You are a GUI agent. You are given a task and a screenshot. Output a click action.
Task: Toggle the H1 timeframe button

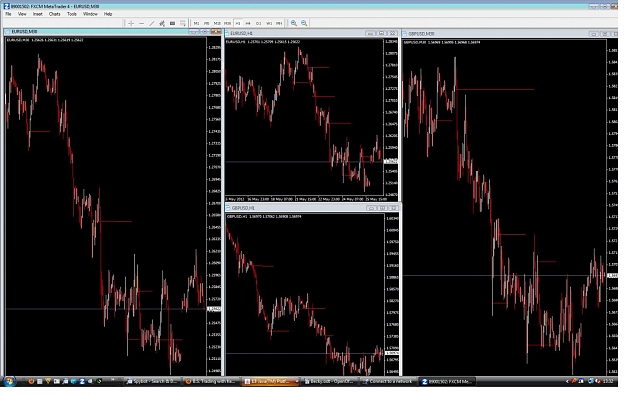238,23
